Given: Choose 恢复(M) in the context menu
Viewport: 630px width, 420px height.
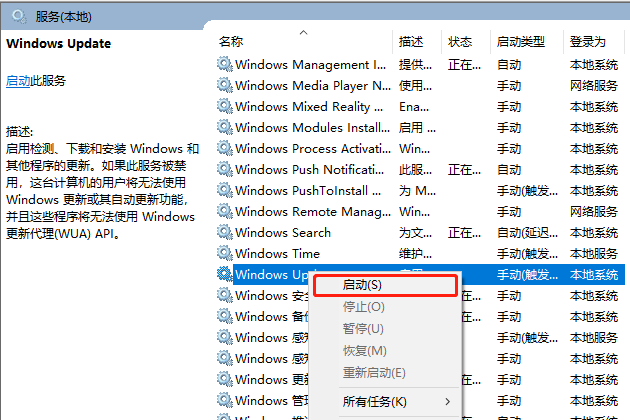Looking at the screenshot, I should pyautogui.click(x=364, y=350).
